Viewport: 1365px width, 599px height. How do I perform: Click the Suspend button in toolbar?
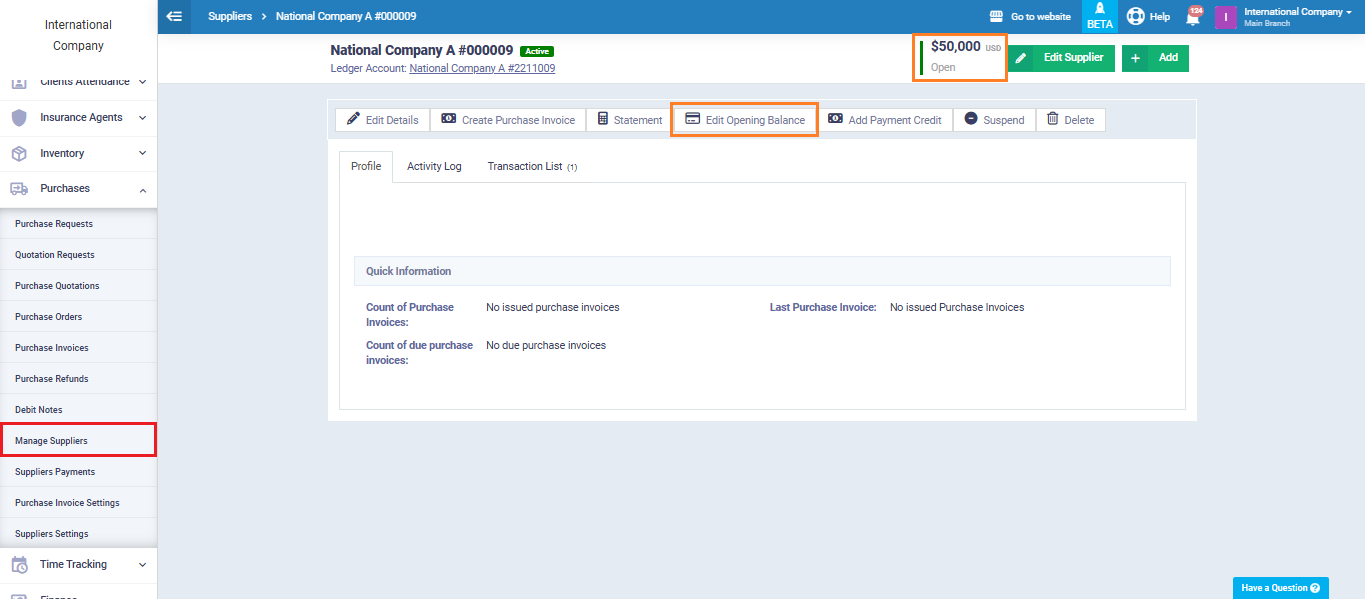(994, 120)
